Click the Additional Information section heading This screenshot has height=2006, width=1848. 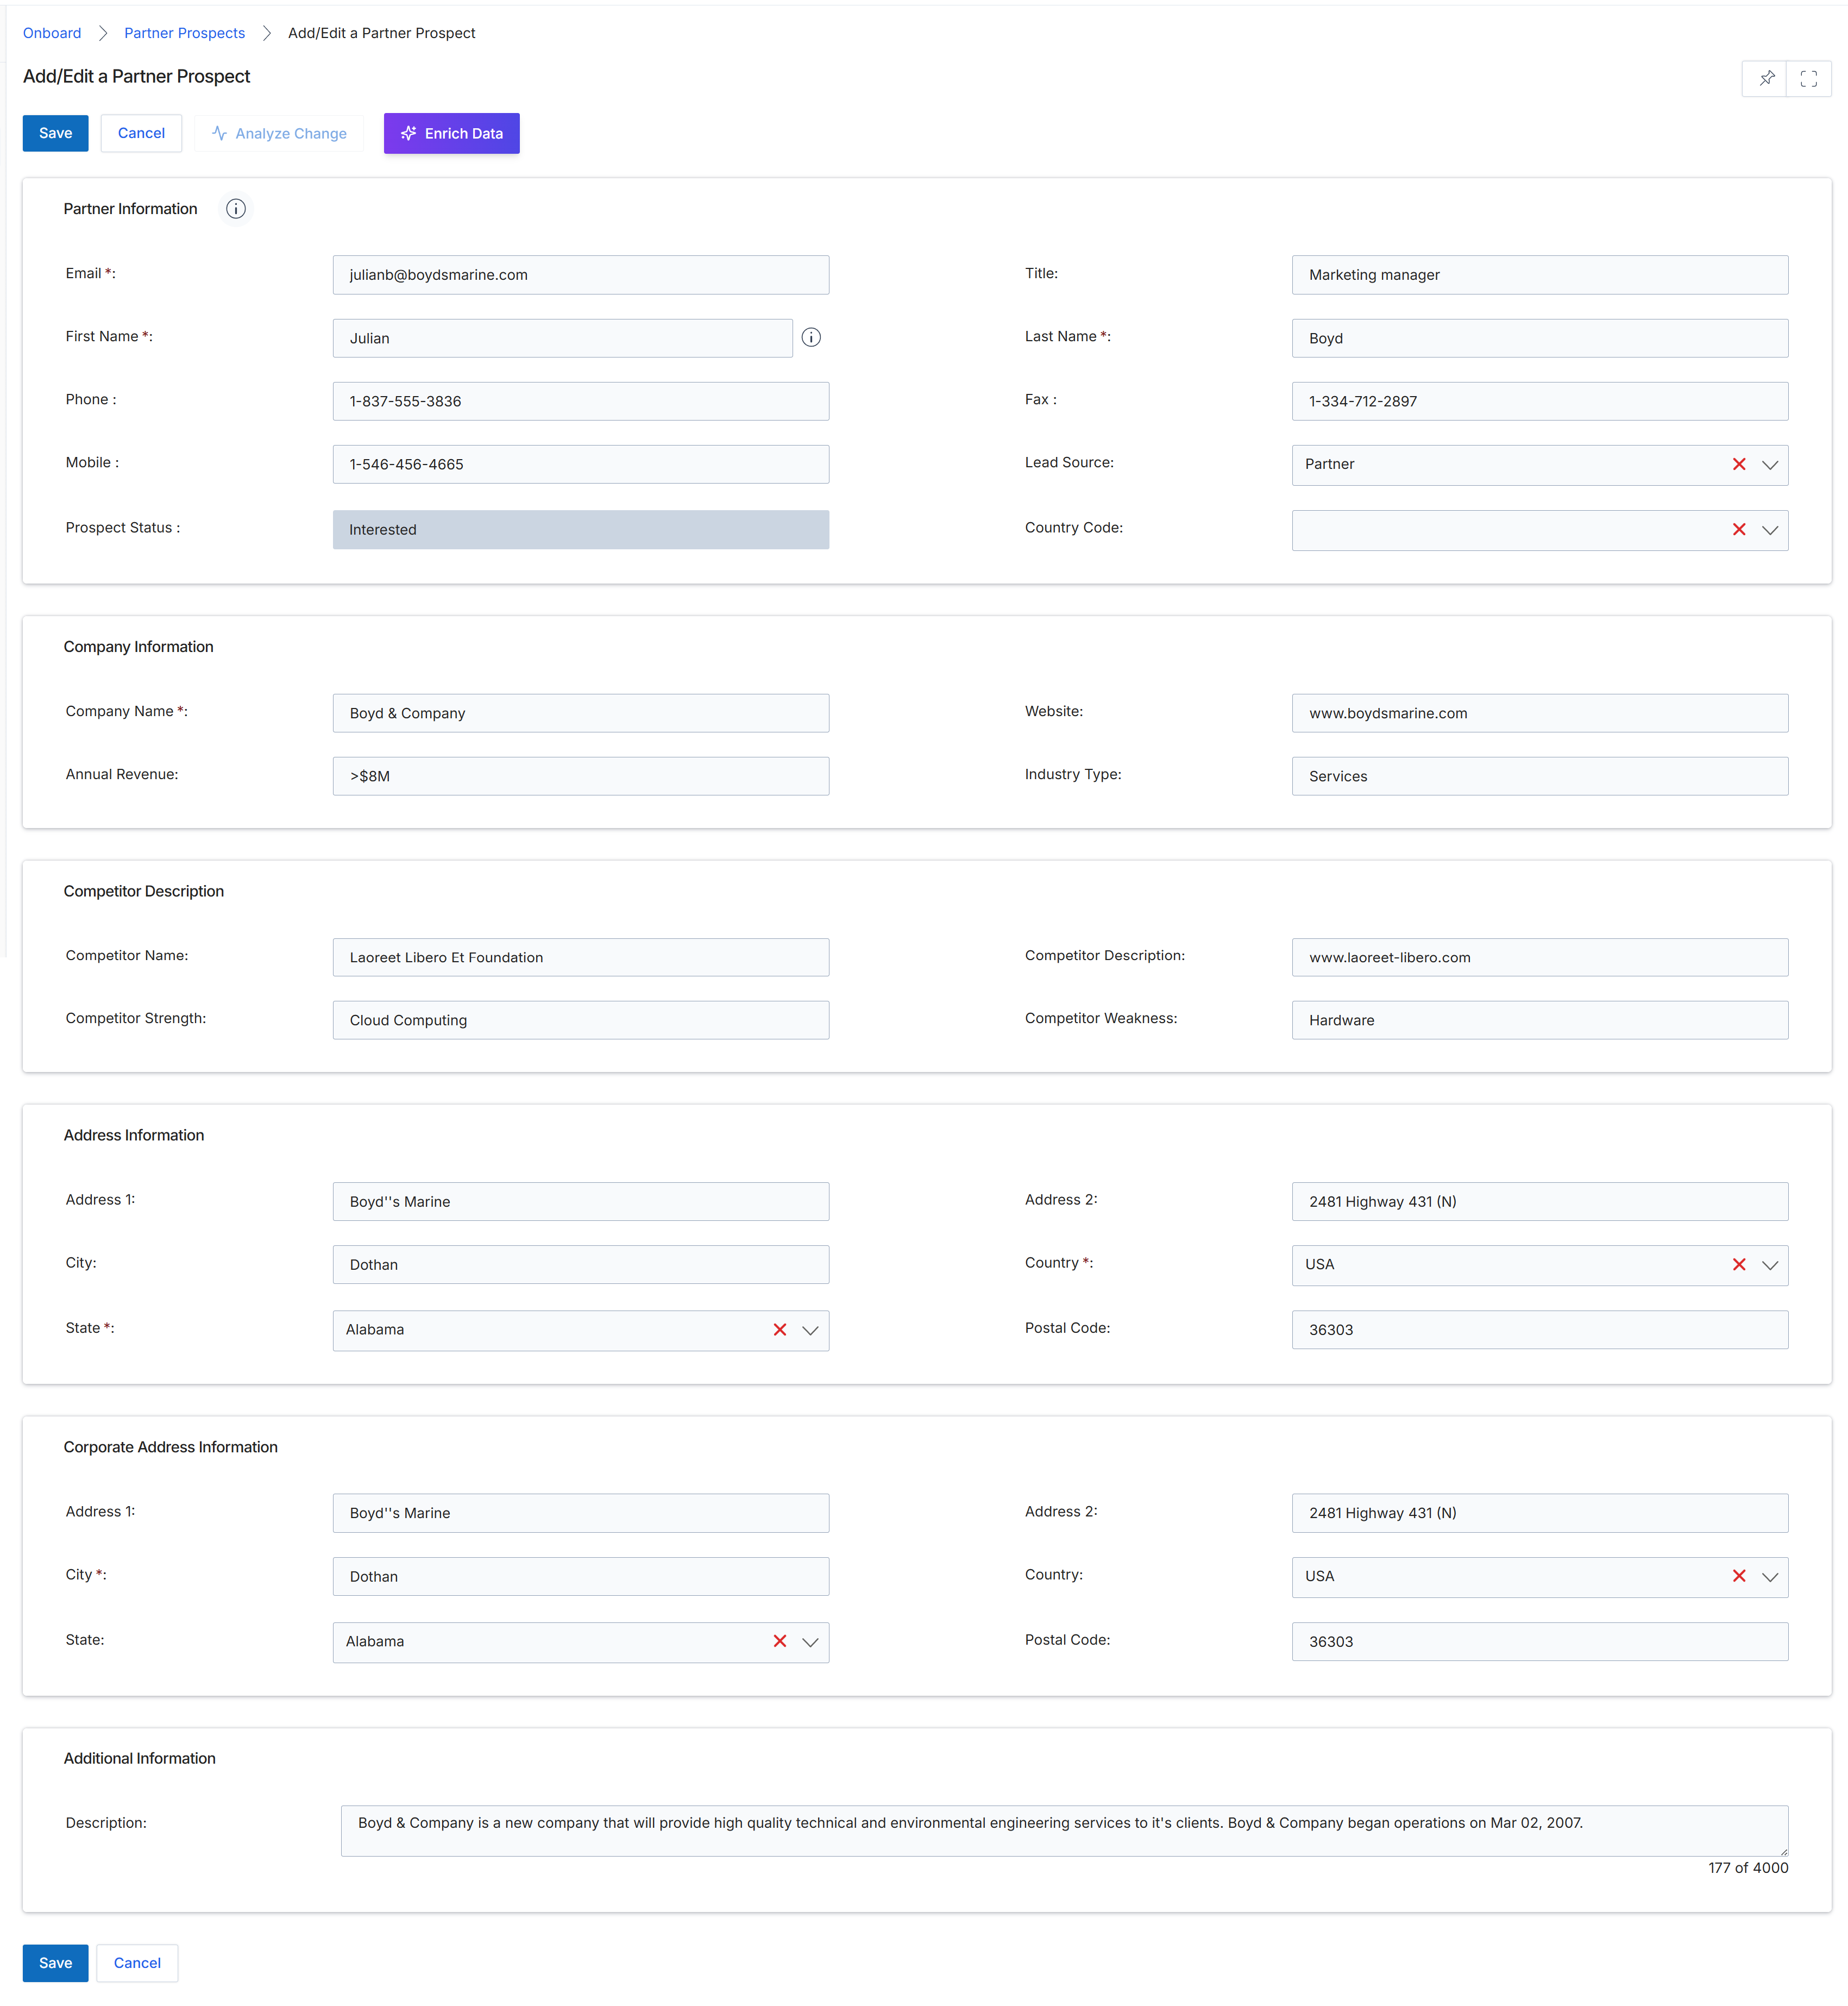click(x=139, y=1759)
